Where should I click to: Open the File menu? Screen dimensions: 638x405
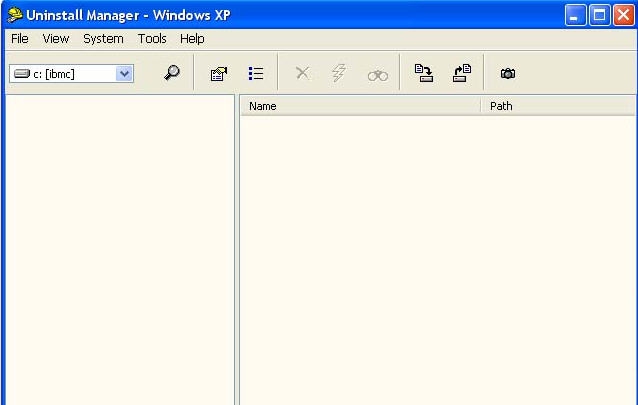pyautogui.click(x=20, y=39)
